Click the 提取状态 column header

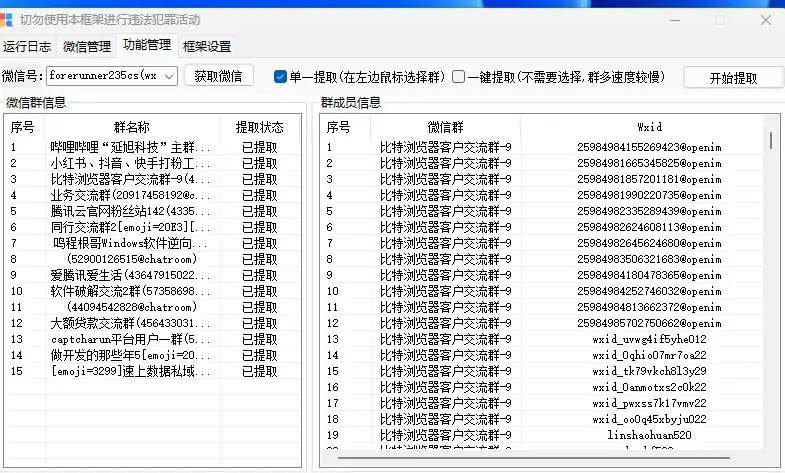pyautogui.click(x=259, y=127)
